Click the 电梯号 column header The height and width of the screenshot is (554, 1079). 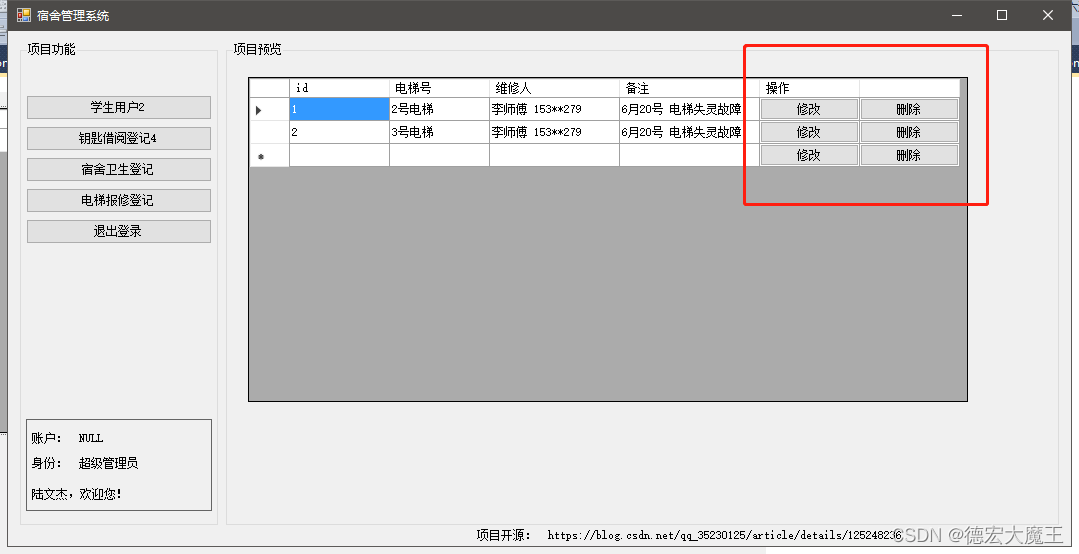click(x=439, y=88)
